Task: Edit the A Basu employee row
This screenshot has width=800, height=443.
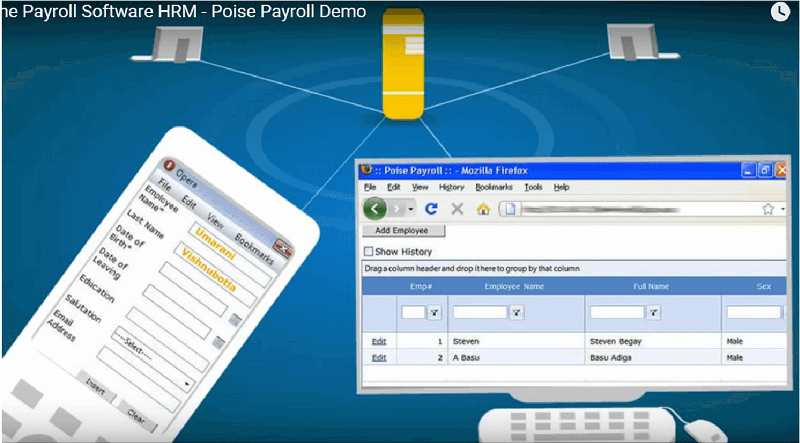Action: point(379,358)
